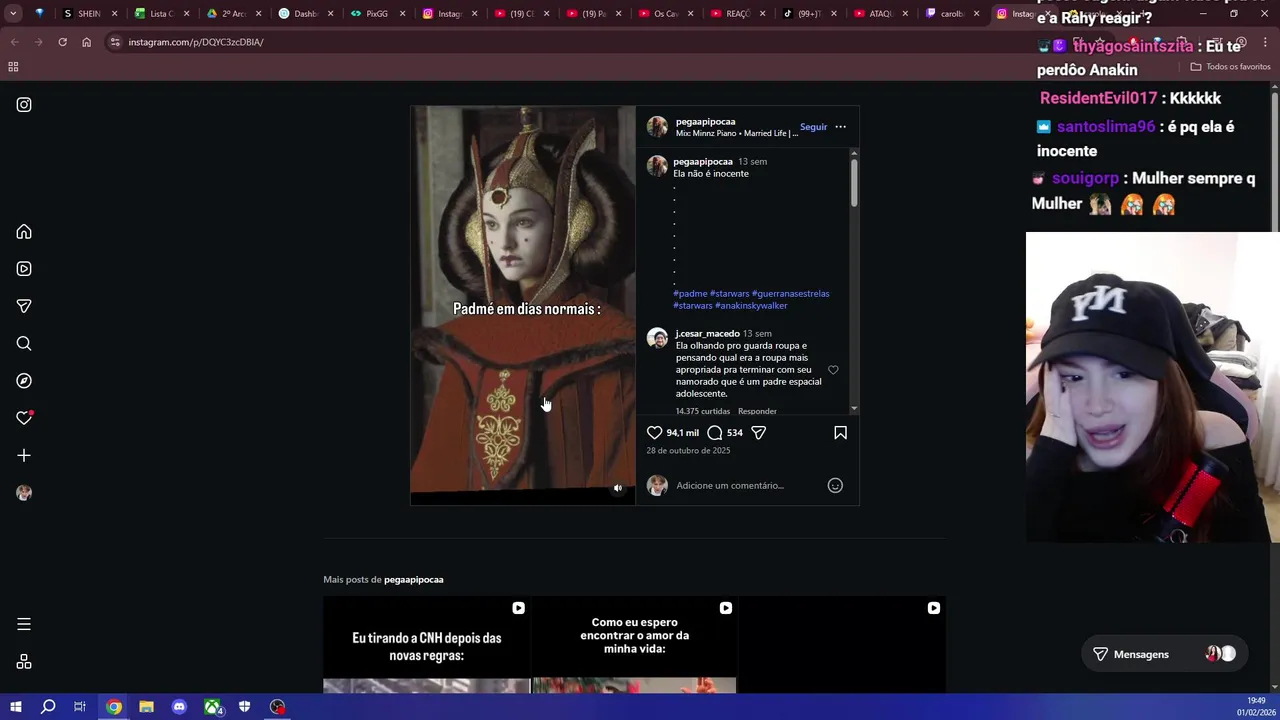The width and height of the screenshot is (1280, 720).
Task: Open profile avatar in the sidebar
Action: tap(24, 493)
